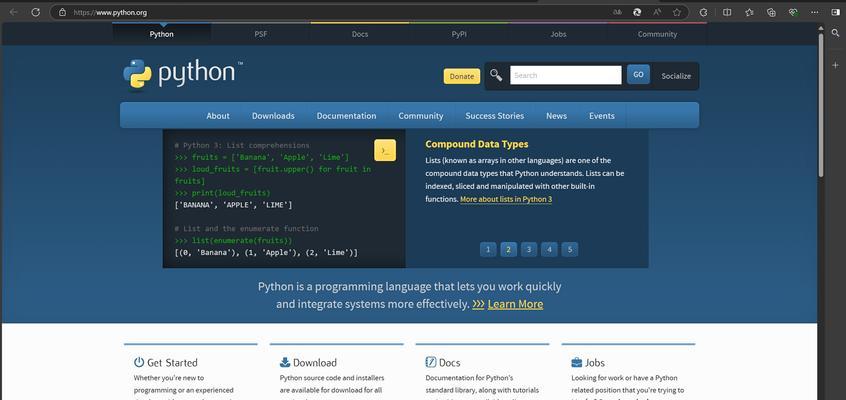
Task: Switch to the Community top tab
Action: [657, 34]
